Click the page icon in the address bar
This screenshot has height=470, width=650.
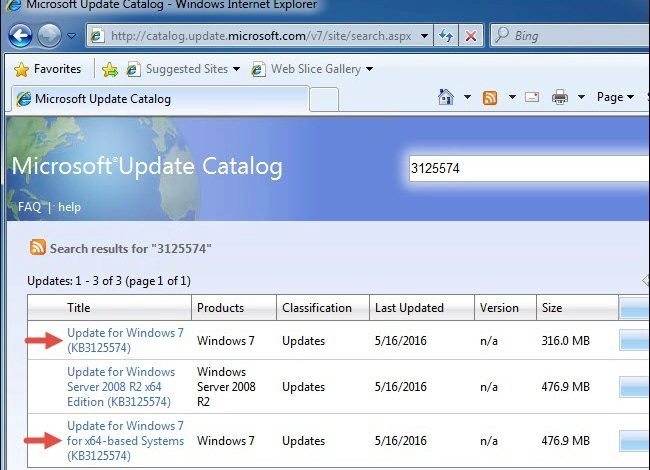pyautogui.click(x=97, y=36)
